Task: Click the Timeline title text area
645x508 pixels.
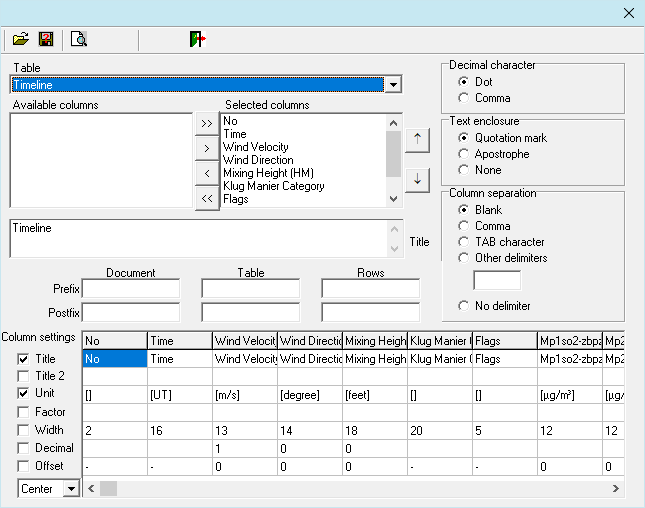Action: click(x=200, y=239)
